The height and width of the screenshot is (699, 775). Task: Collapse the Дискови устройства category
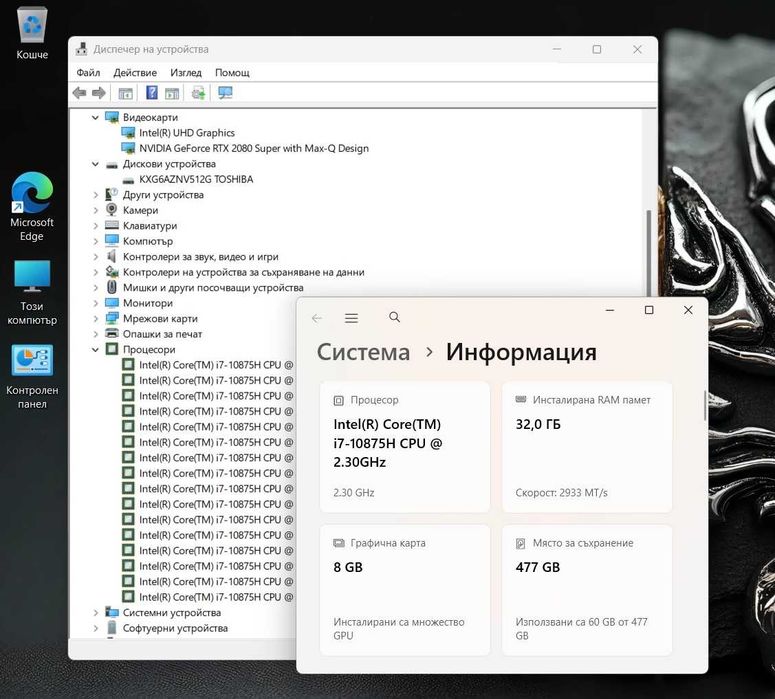95,164
